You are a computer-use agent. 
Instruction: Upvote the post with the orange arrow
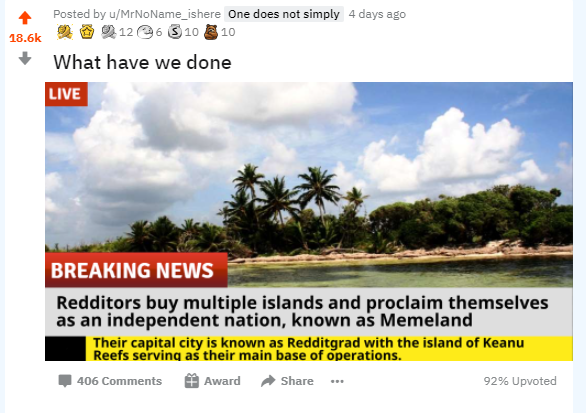(x=25, y=18)
